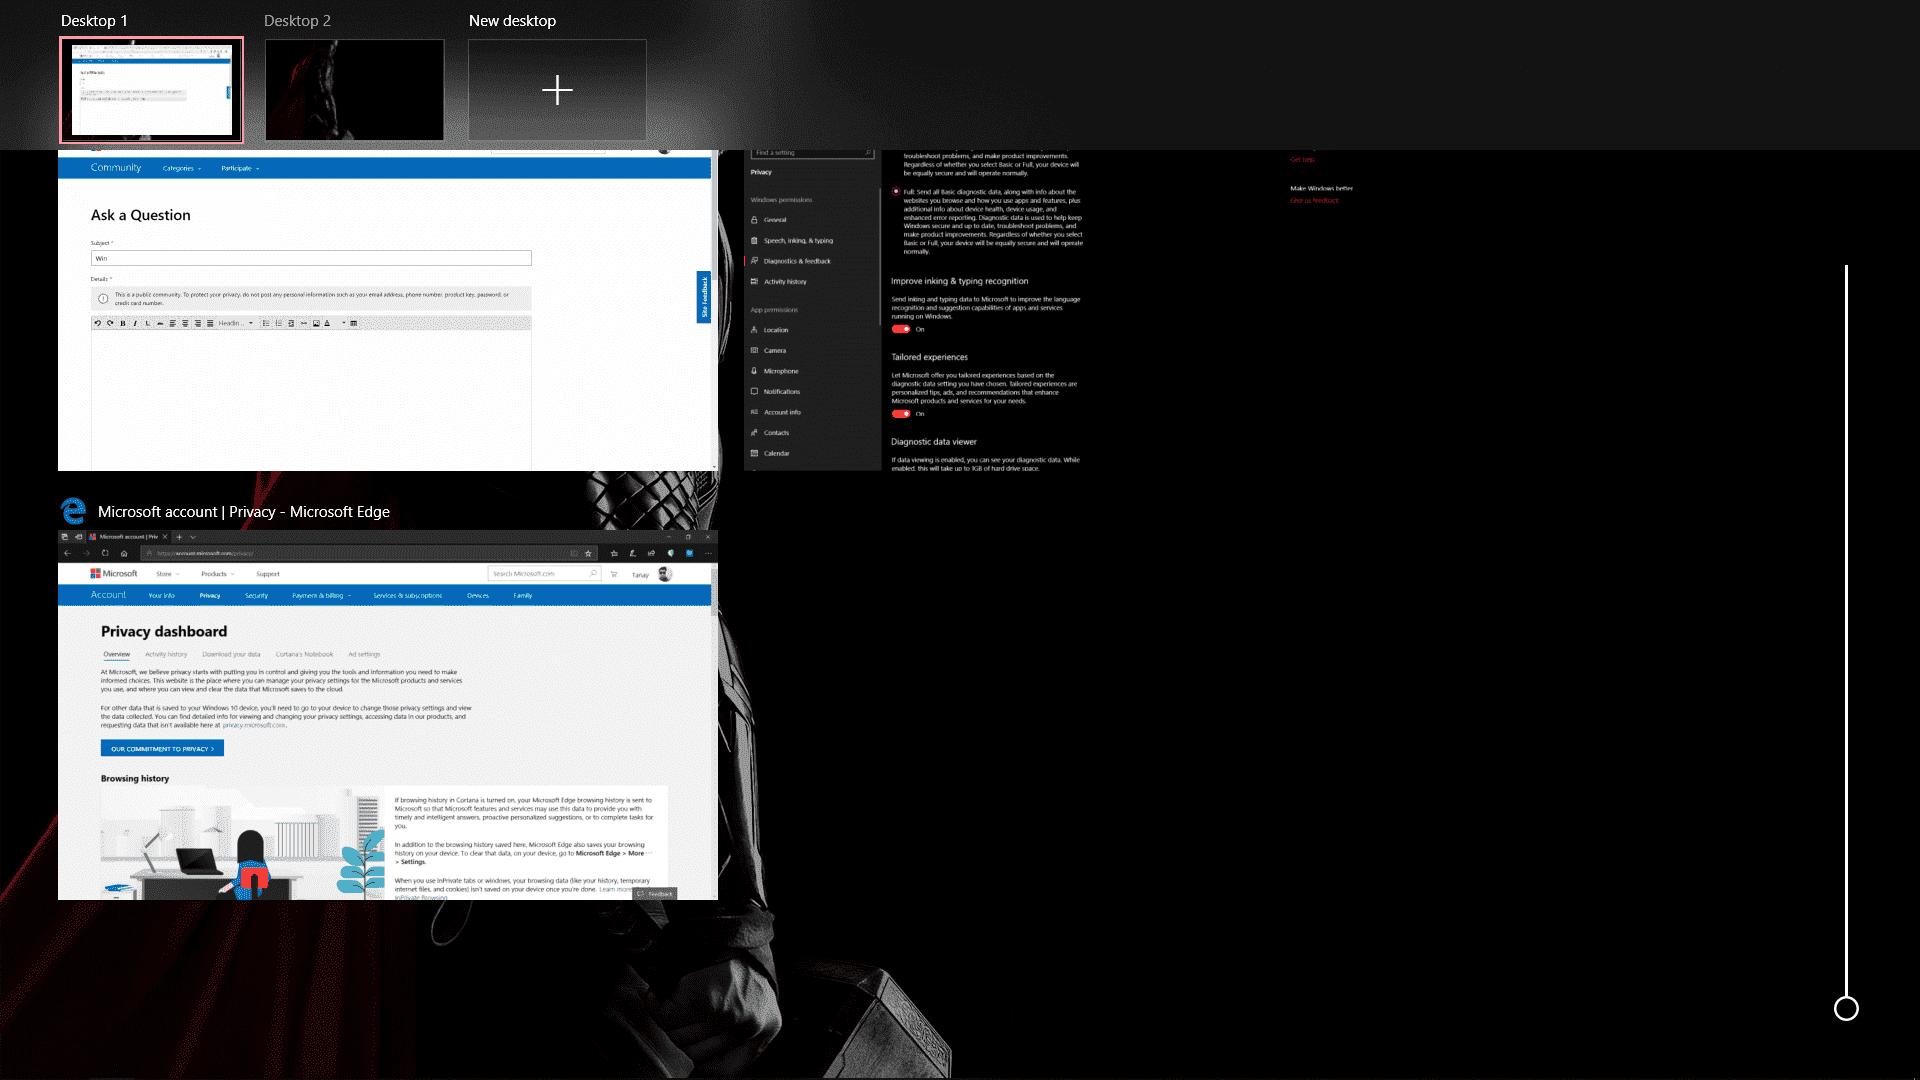The width and height of the screenshot is (1920, 1080).
Task: Click Tanay profile avatar on account page
Action: (x=665, y=574)
